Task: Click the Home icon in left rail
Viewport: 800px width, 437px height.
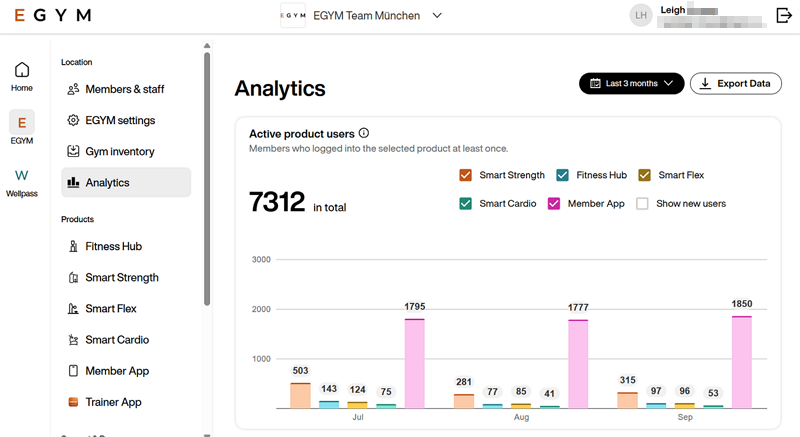Action: 22,70
